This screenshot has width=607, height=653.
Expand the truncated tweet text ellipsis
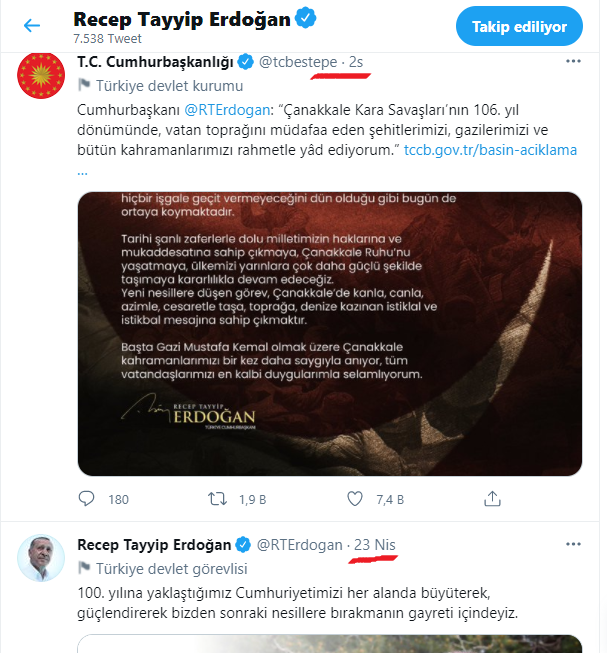pyautogui.click(x=82, y=170)
